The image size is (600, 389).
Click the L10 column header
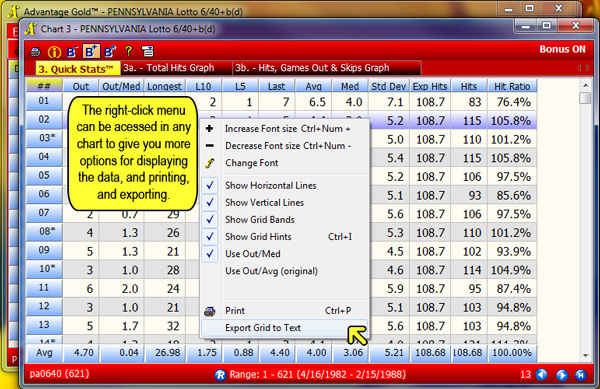coord(203,86)
